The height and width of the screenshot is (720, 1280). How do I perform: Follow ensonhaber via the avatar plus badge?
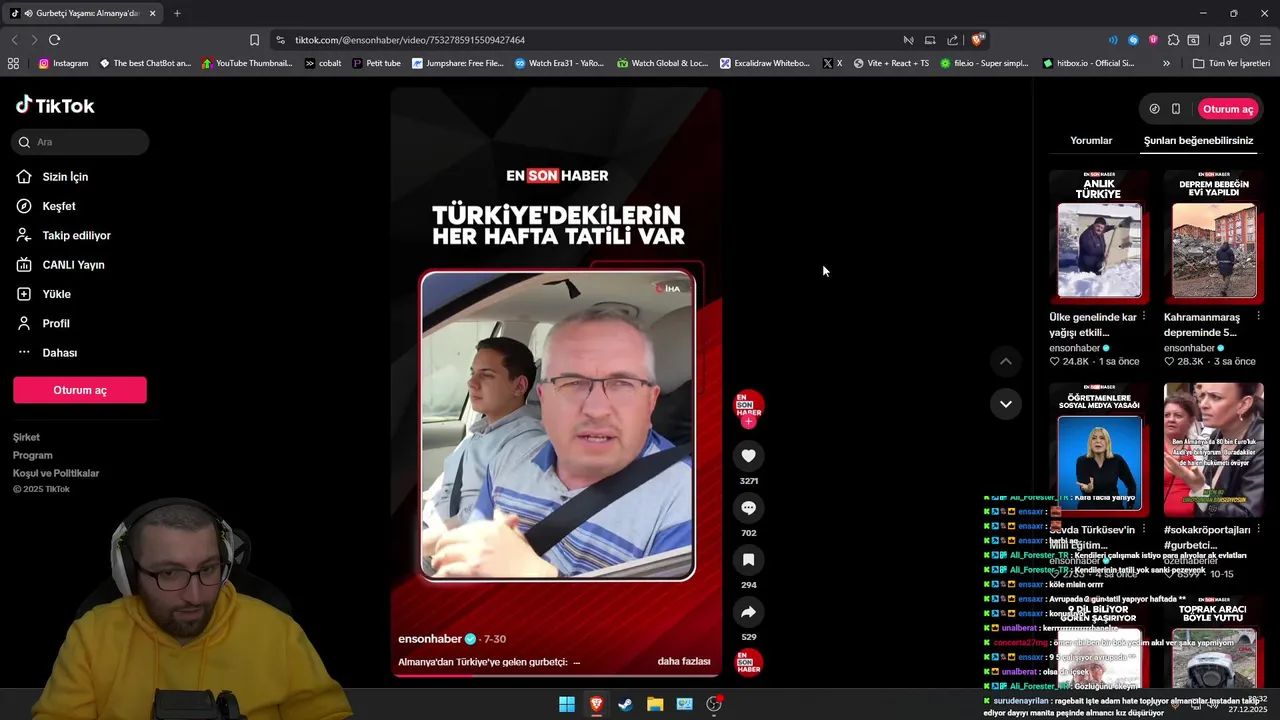click(x=748, y=422)
